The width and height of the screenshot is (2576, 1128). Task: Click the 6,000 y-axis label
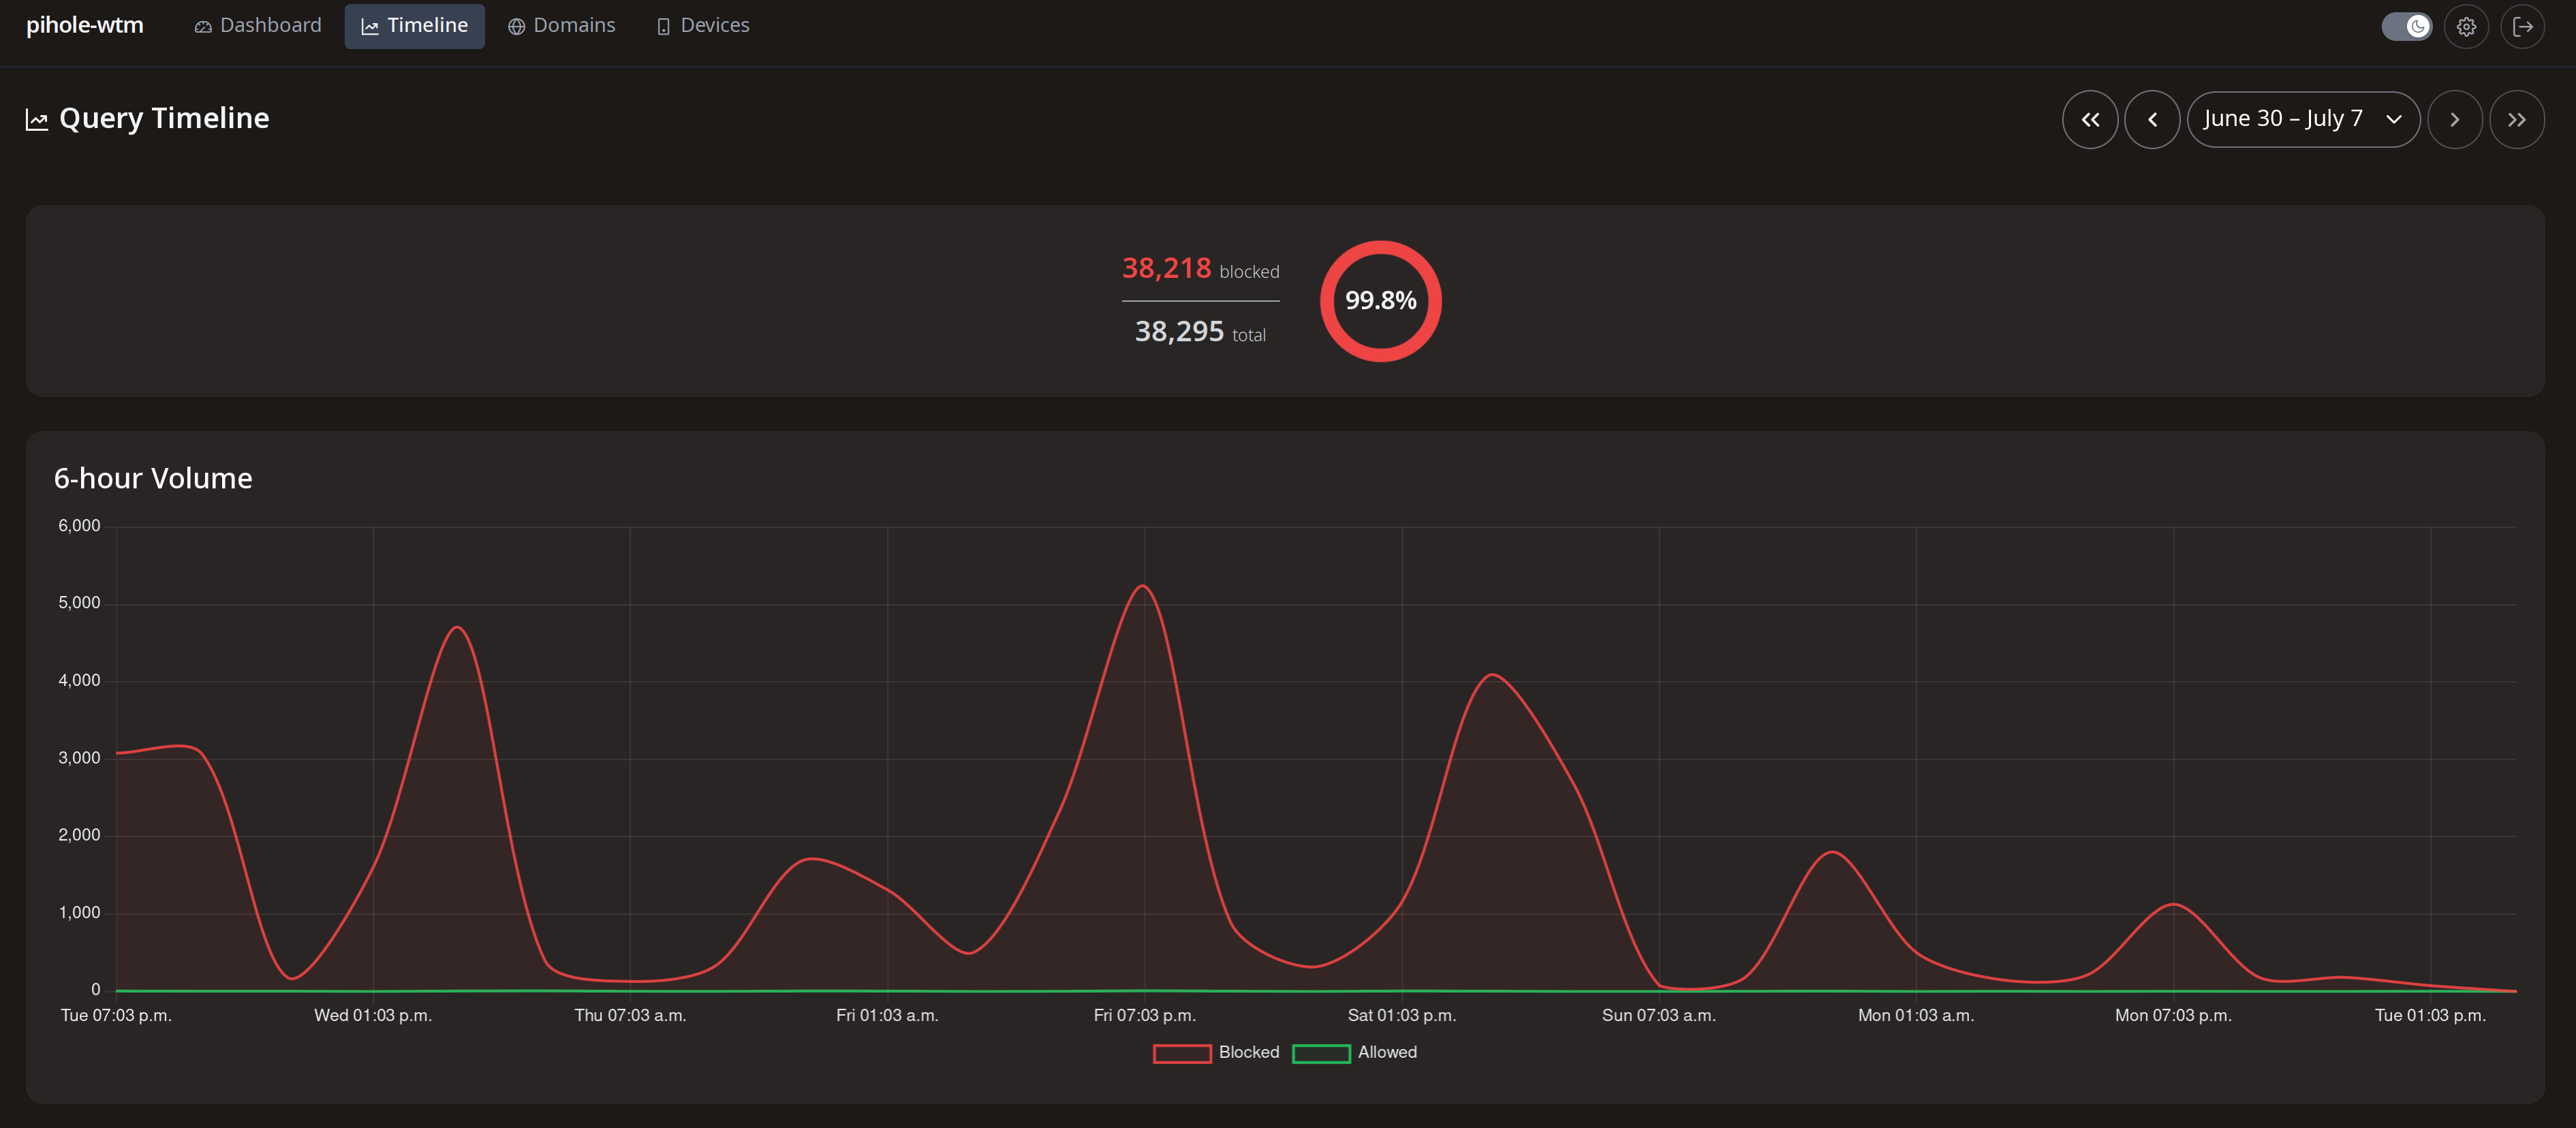click(x=79, y=526)
